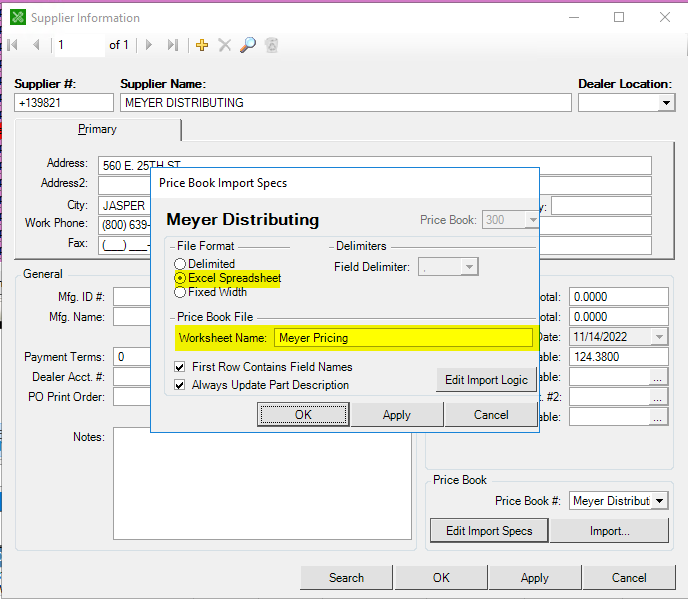This screenshot has height=599, width=688.
Task: Click the grayed-out trash icon
Action: [x=272, y=45]
